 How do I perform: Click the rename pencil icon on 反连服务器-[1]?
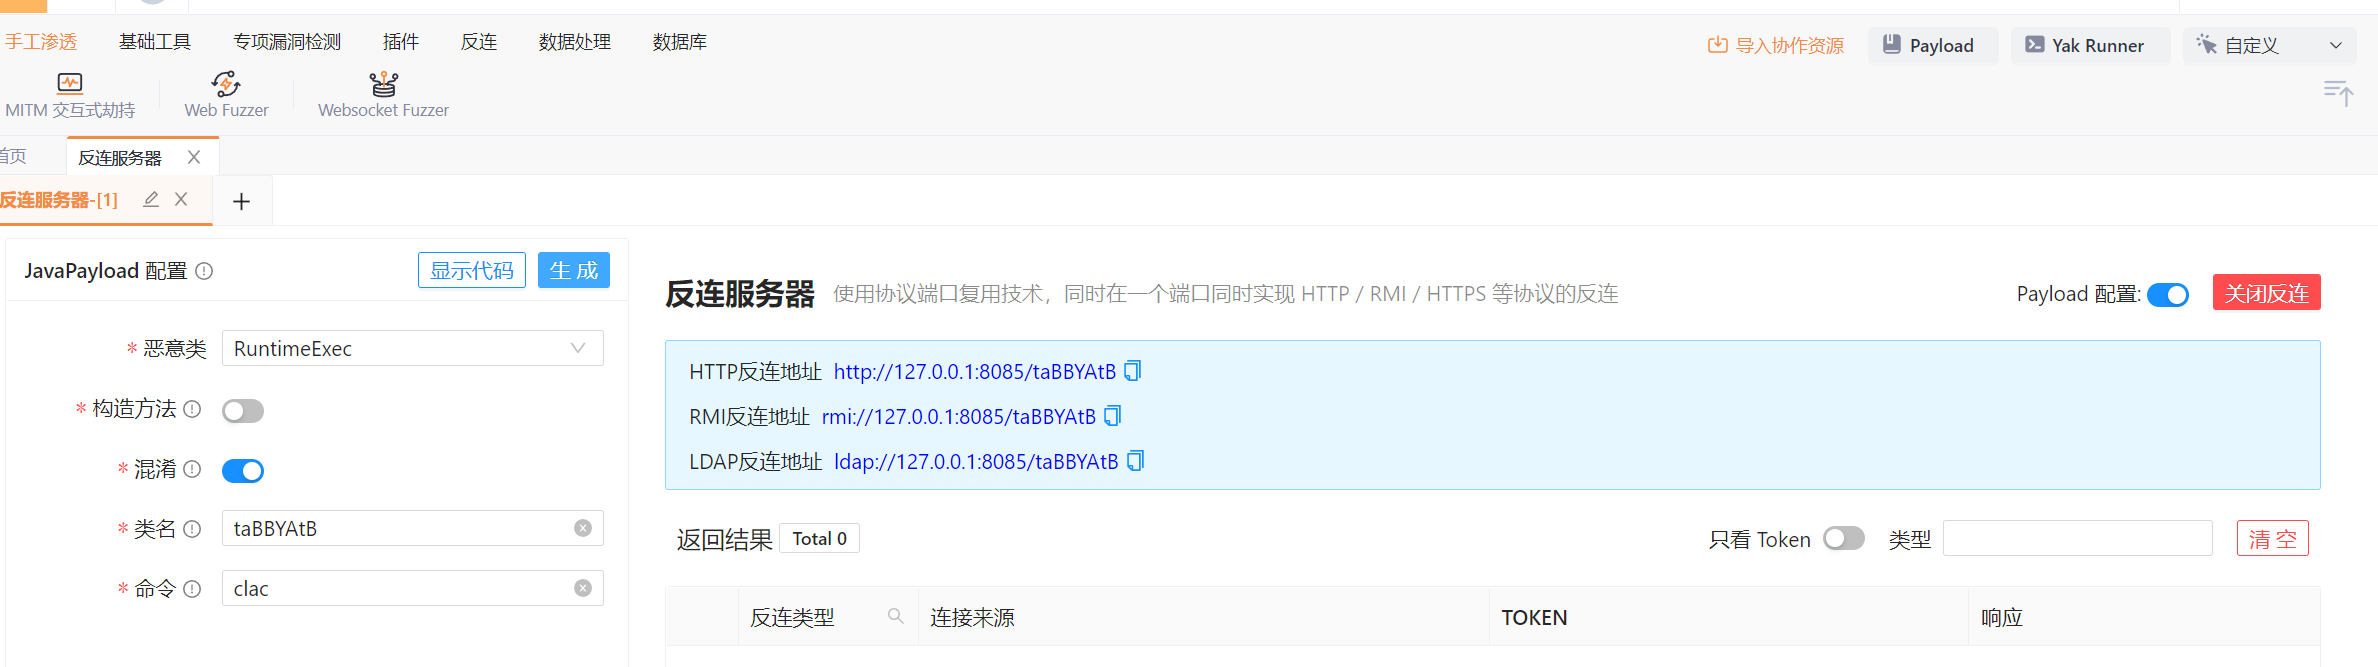coord(151,199)
